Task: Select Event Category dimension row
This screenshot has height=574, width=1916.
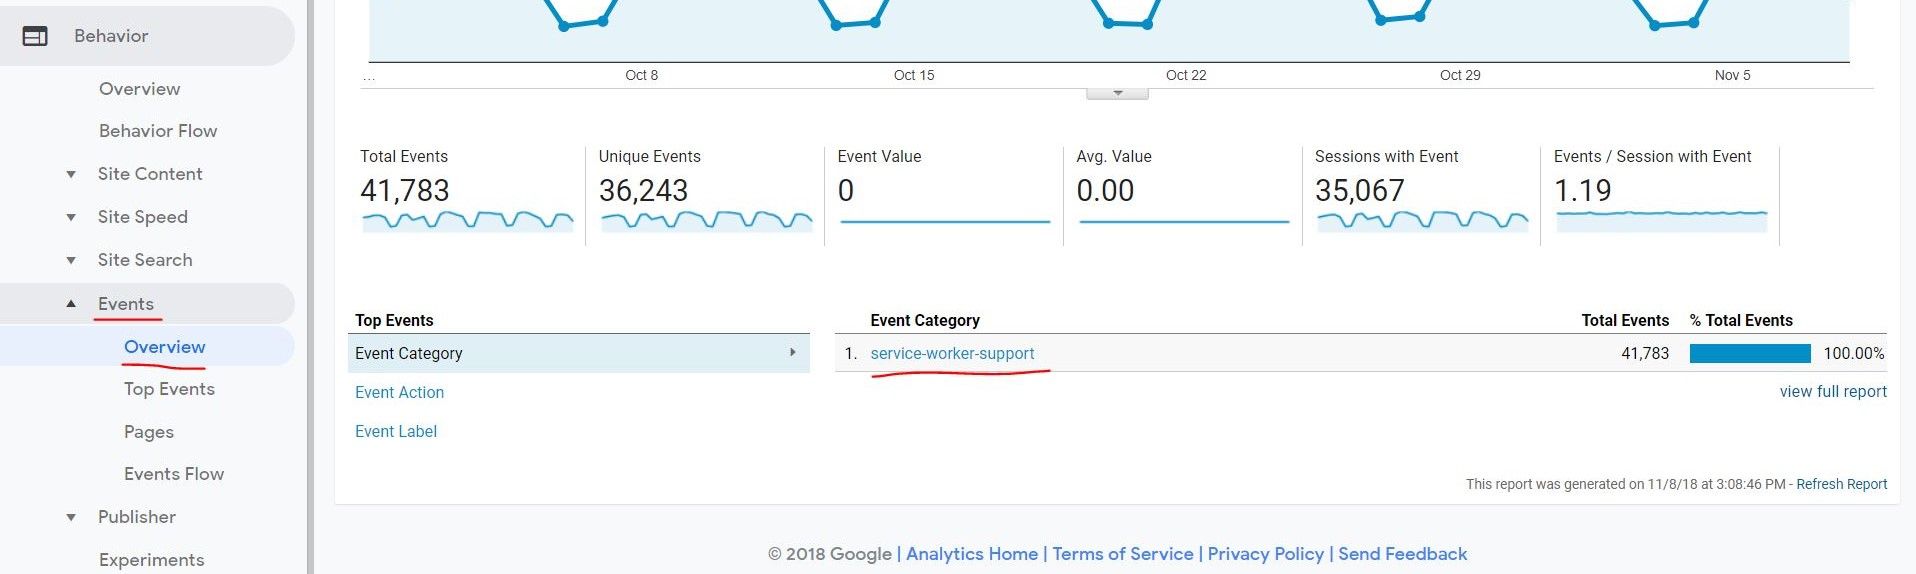Action: pos(579,353)
